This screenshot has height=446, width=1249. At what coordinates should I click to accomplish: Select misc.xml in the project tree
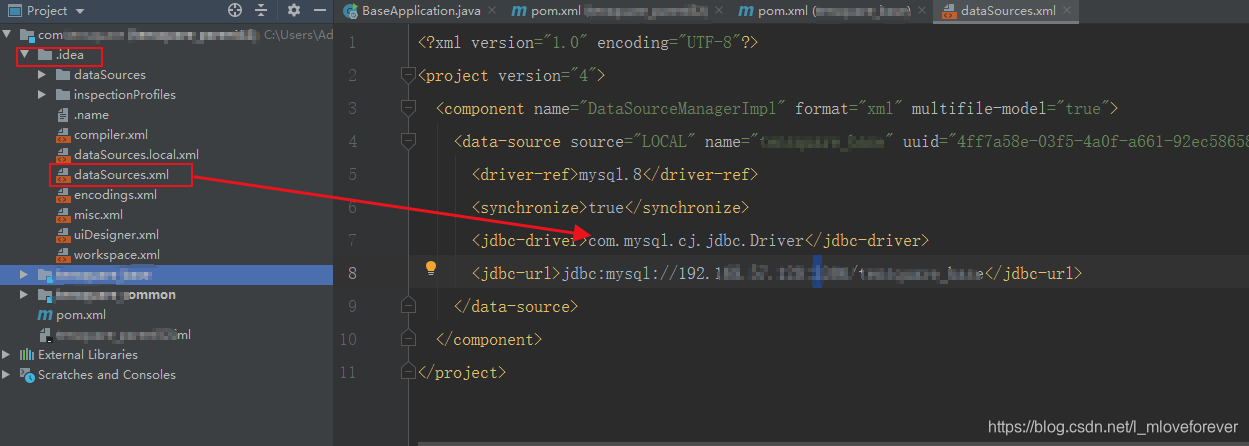coord(98,215)
